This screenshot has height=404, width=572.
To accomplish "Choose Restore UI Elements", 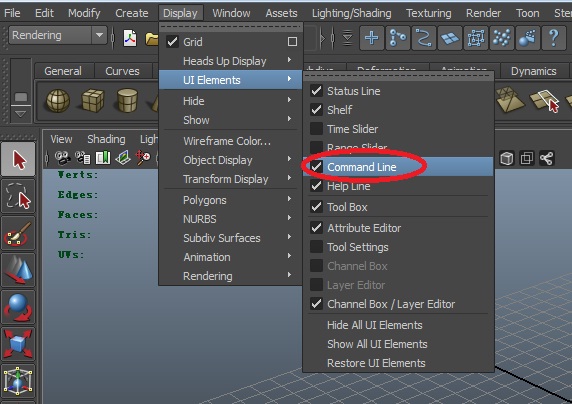I will point(376,363).
